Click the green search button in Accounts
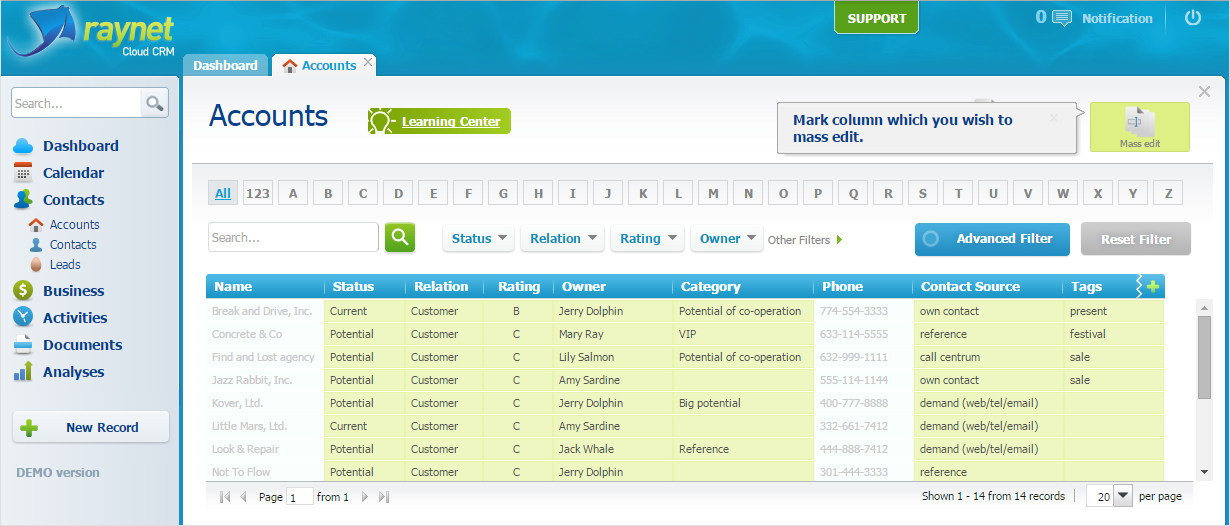The width and height of the screenshot is (1230, 526). (400, 237)
